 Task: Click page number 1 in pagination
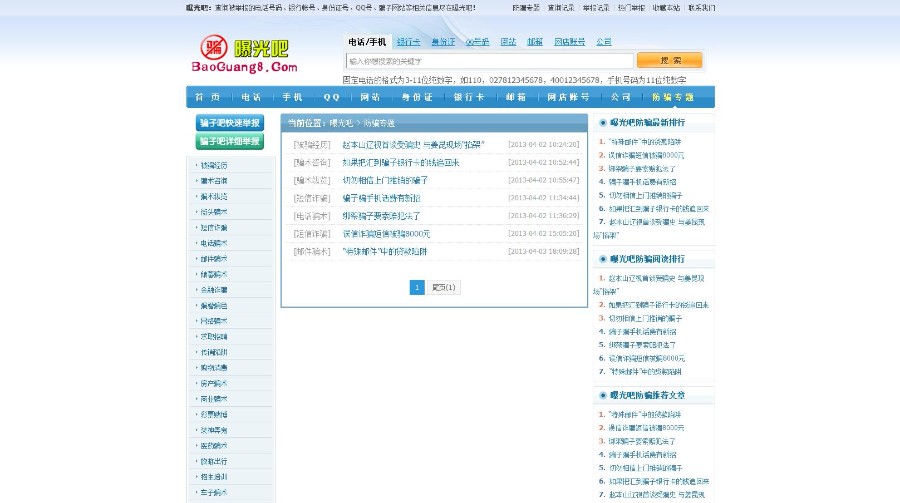pos(417,287)
